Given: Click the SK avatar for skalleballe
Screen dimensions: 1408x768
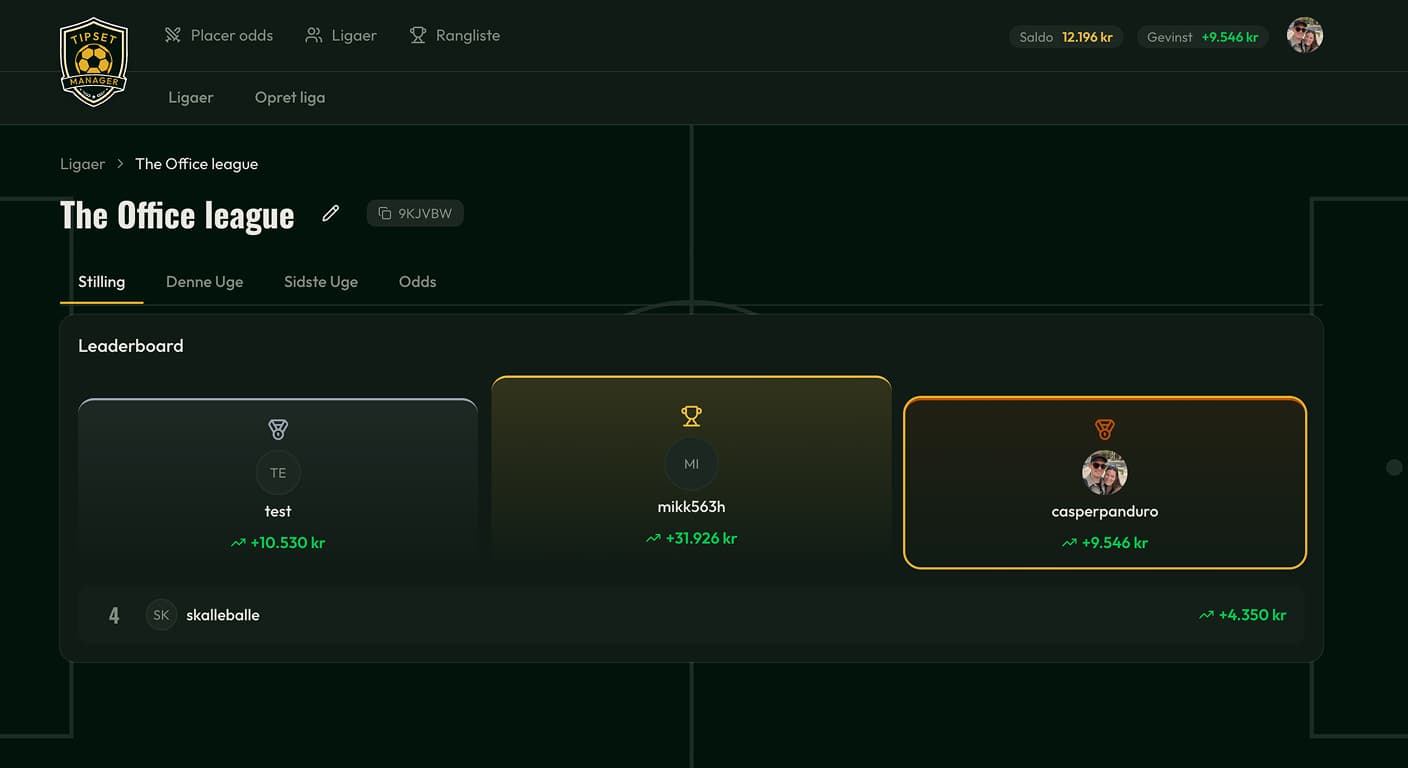Looking at the screenshot, I should [x=161, y=615].
